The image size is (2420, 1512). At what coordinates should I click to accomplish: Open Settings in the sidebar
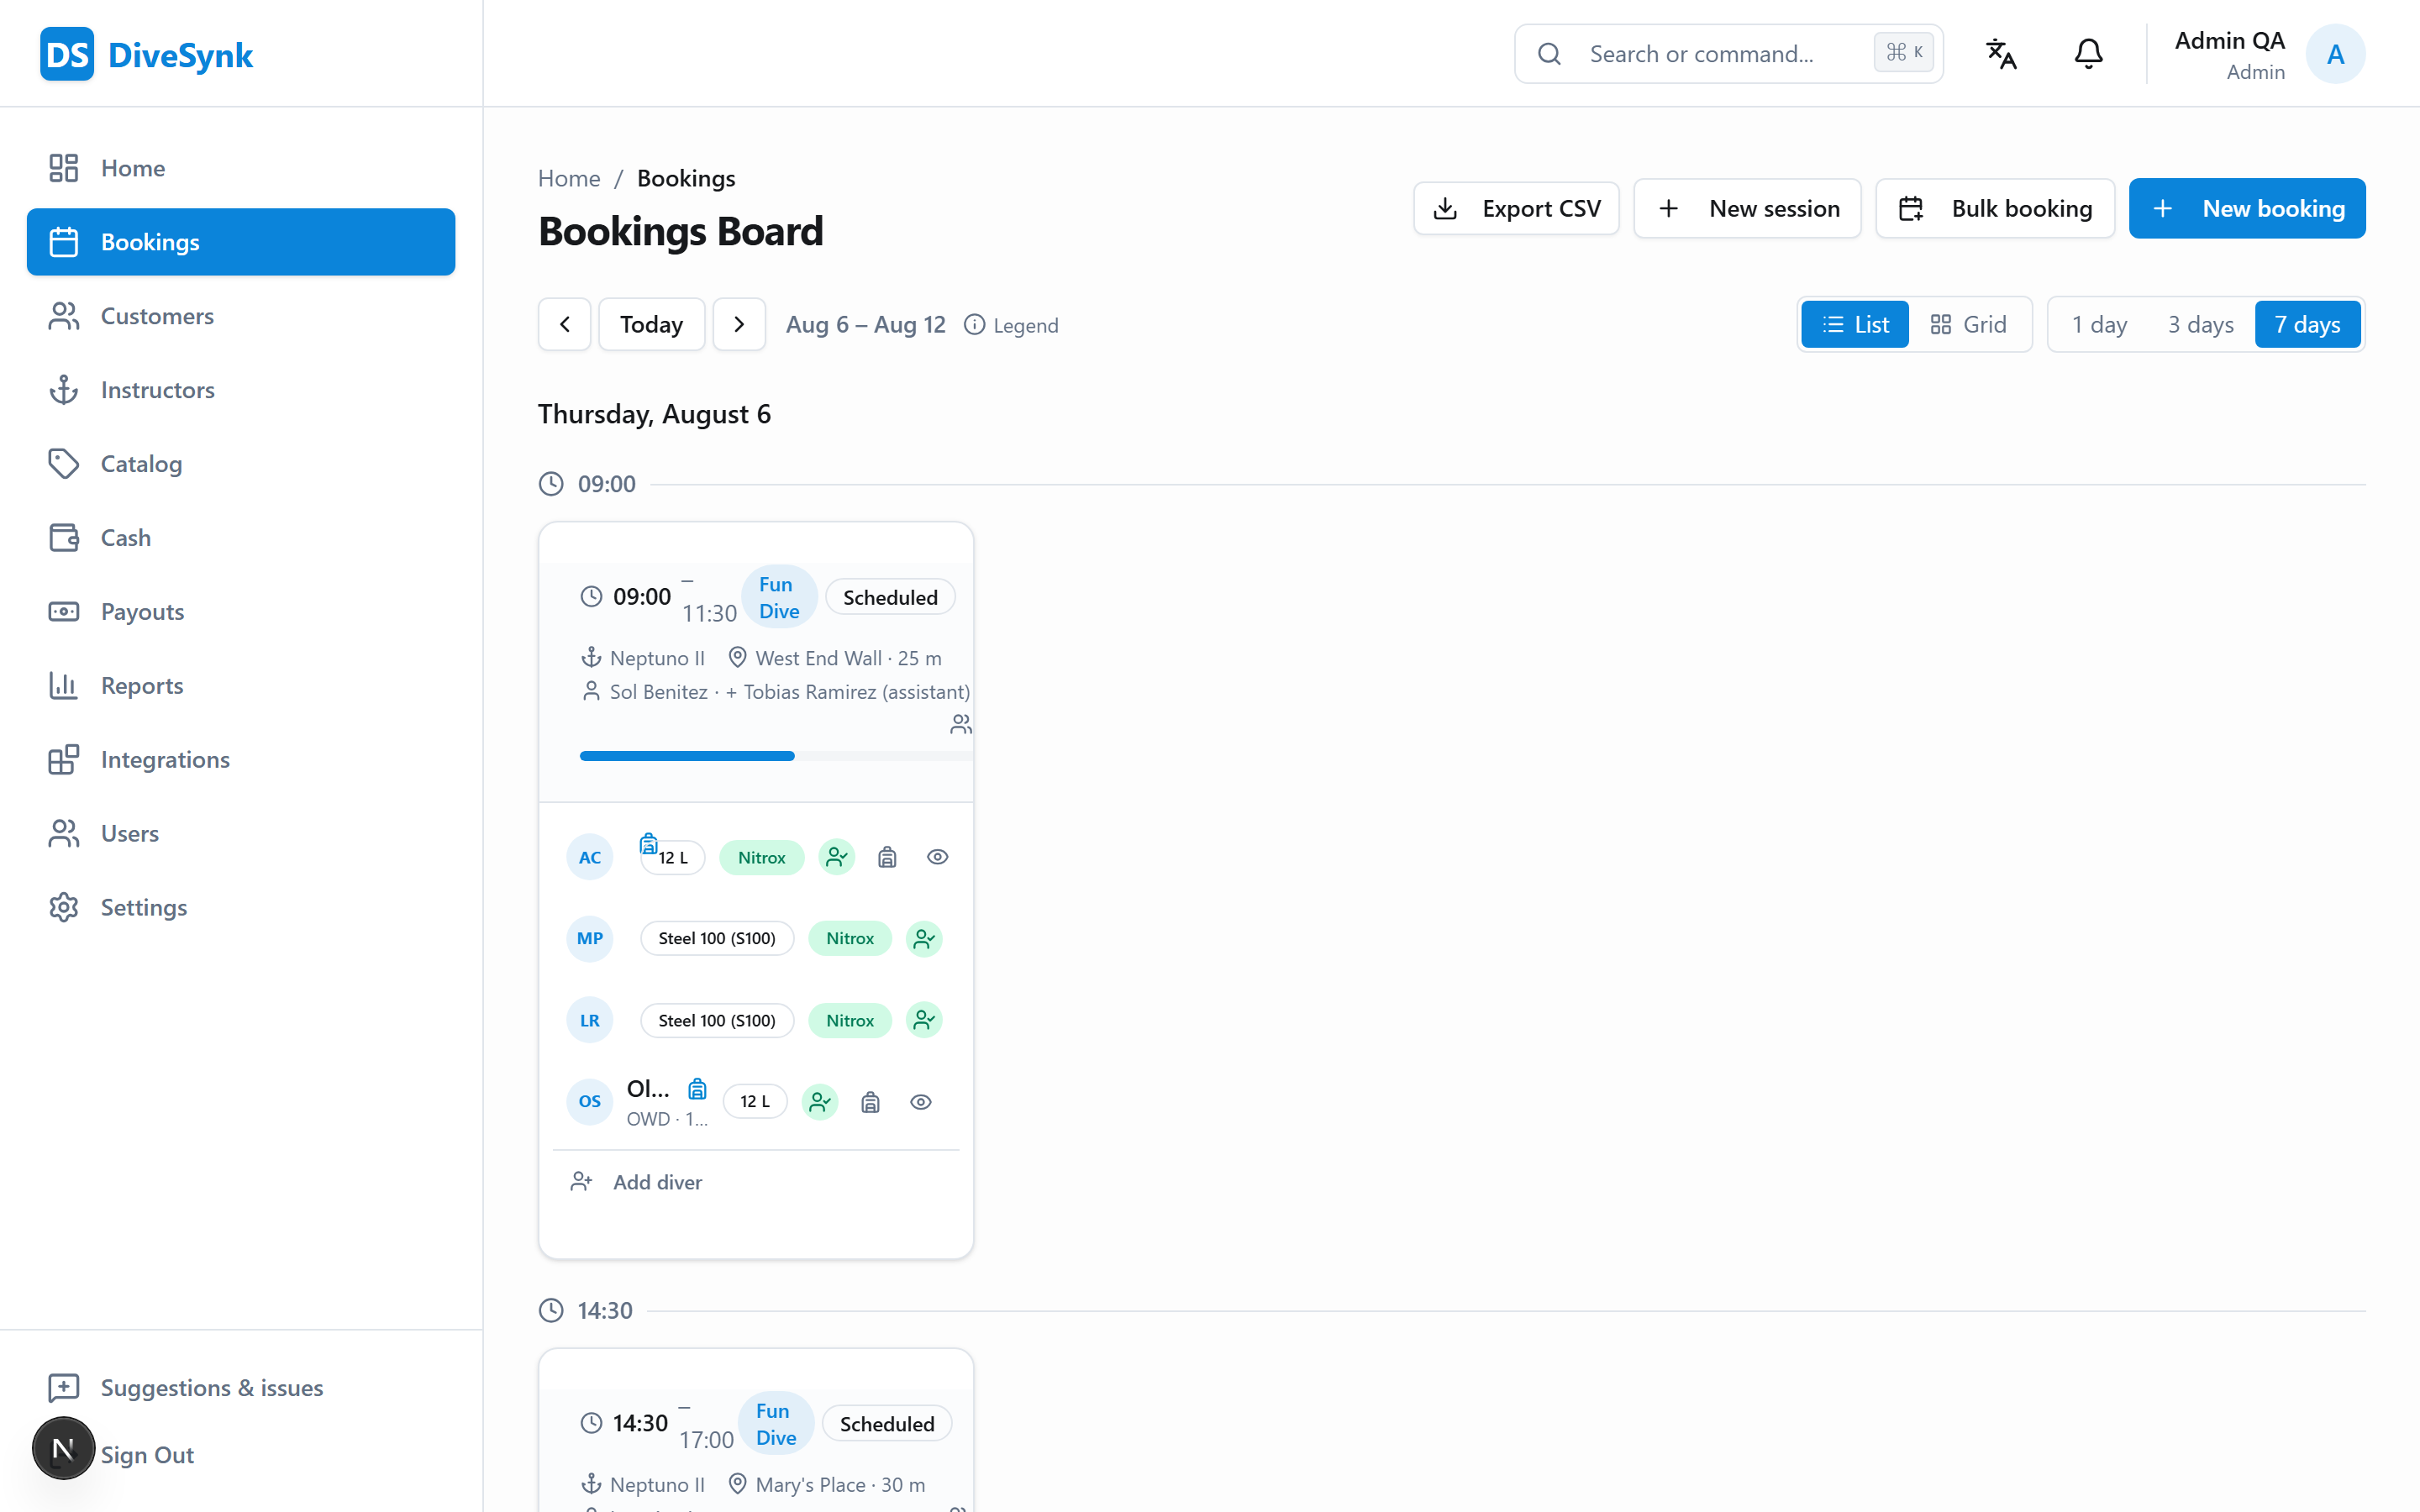pyautogui.click(x=241, y=908)
